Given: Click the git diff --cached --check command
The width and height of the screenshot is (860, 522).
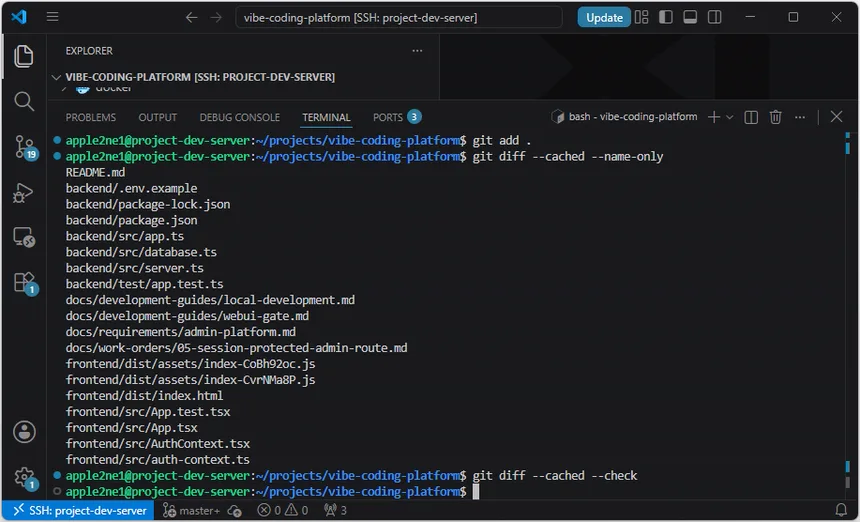Looking at the screenshot, I should tap(555, 475).
